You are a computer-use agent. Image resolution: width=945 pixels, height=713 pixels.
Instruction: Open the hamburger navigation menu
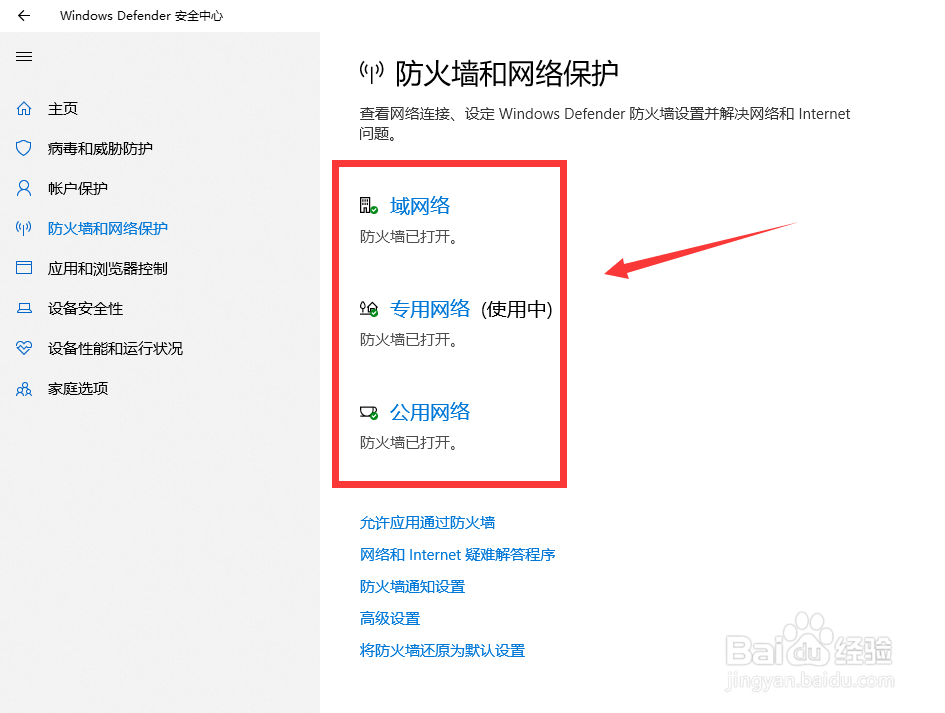(24, 57)
